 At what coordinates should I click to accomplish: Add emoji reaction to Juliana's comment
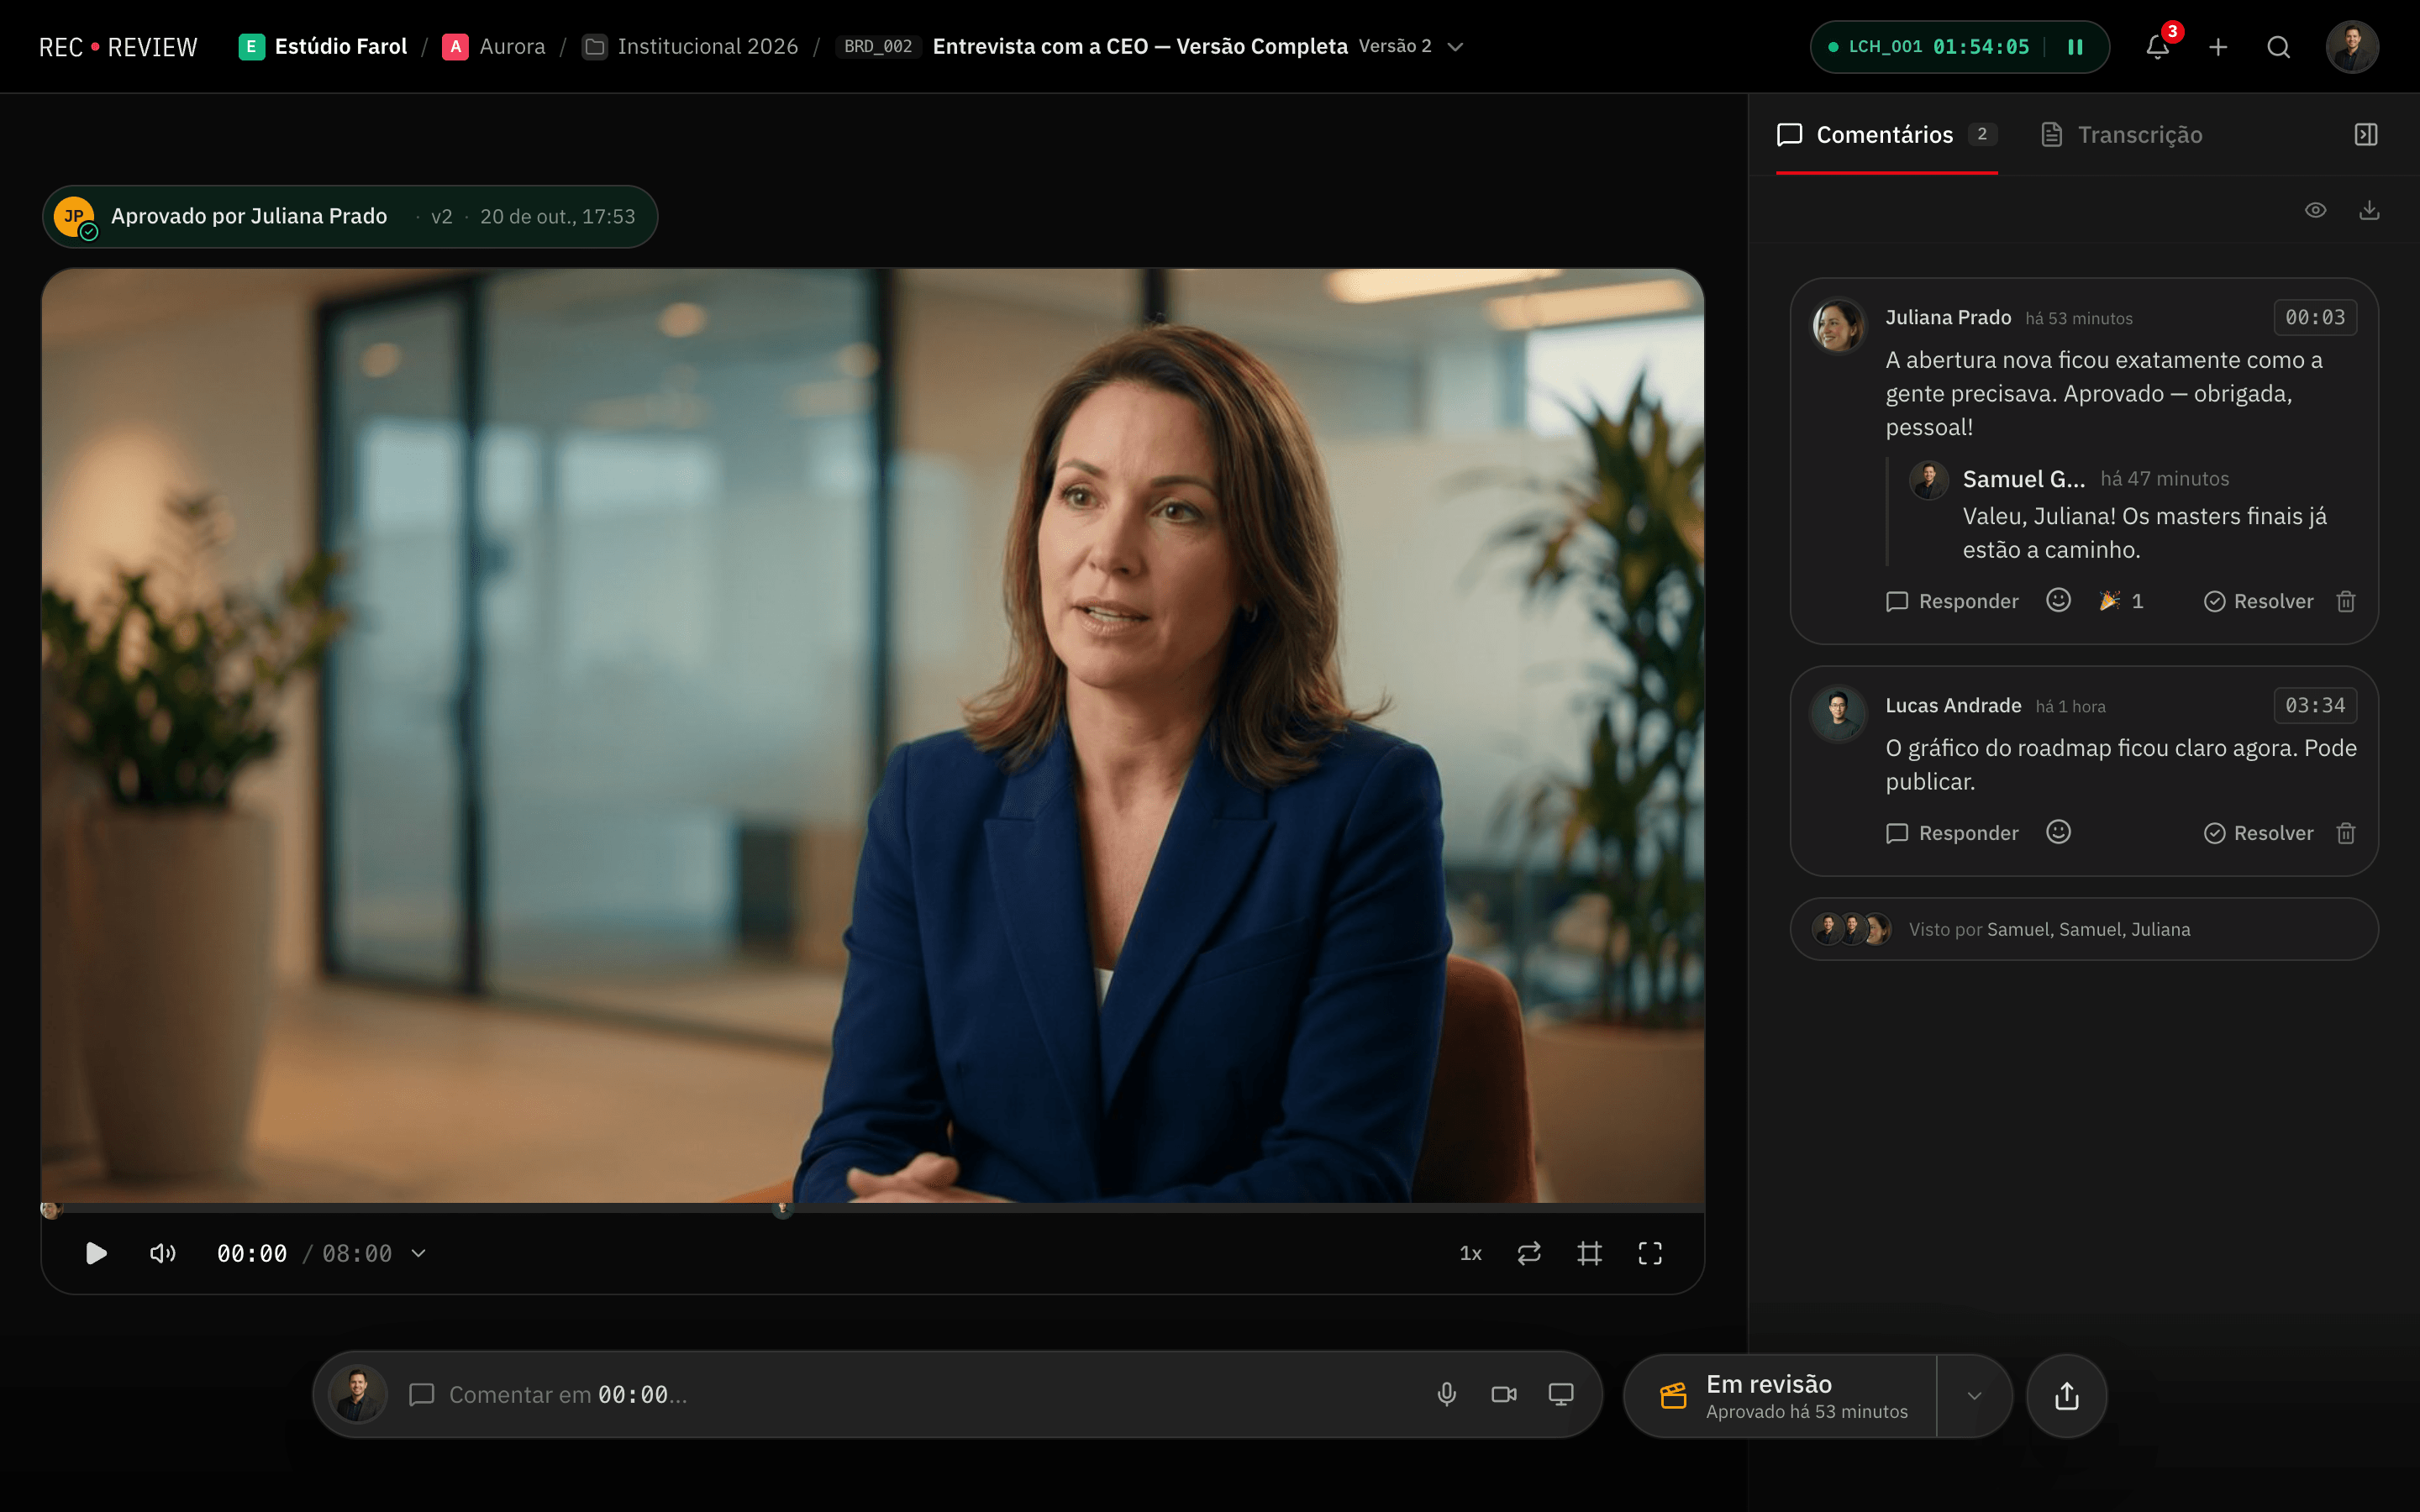2058,600
